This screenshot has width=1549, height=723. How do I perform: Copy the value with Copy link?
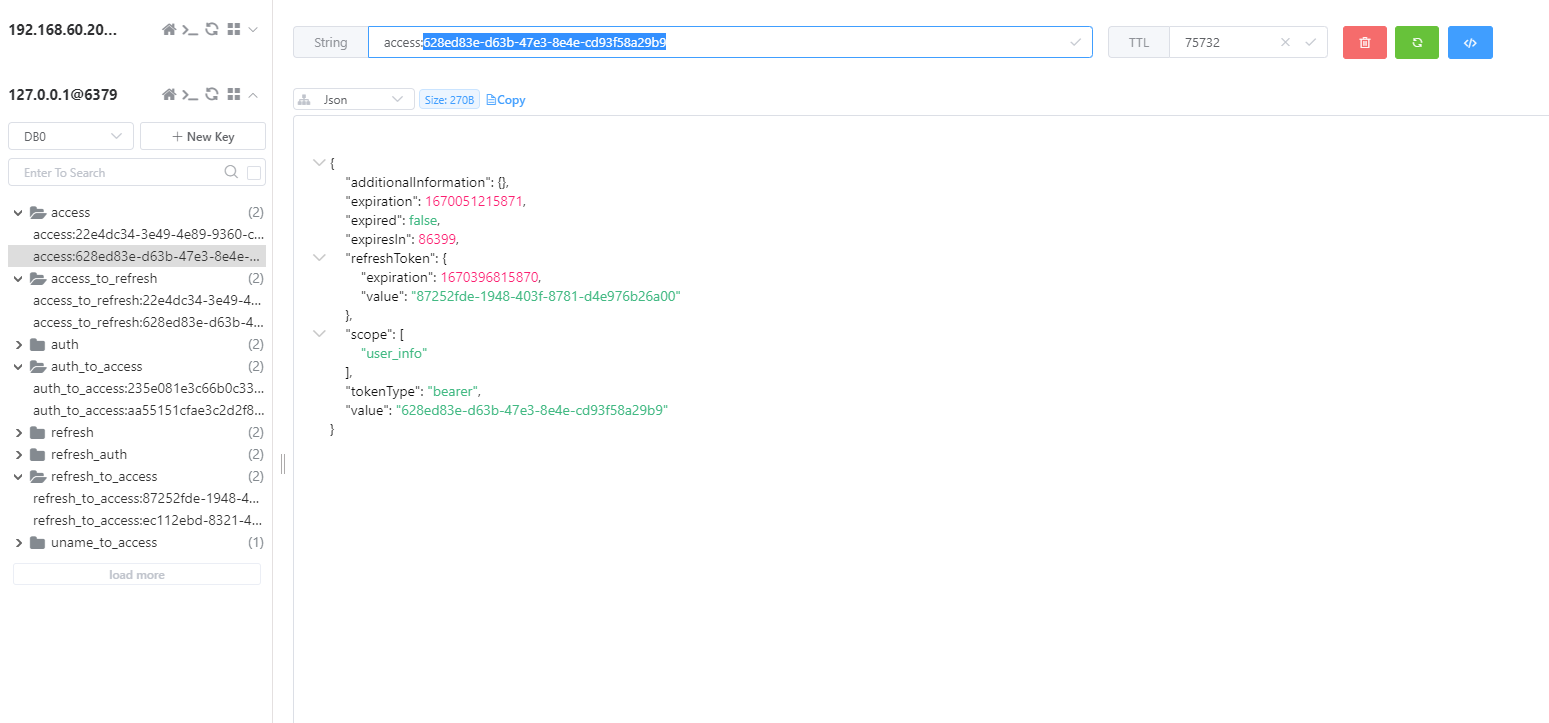coord(506,100)
